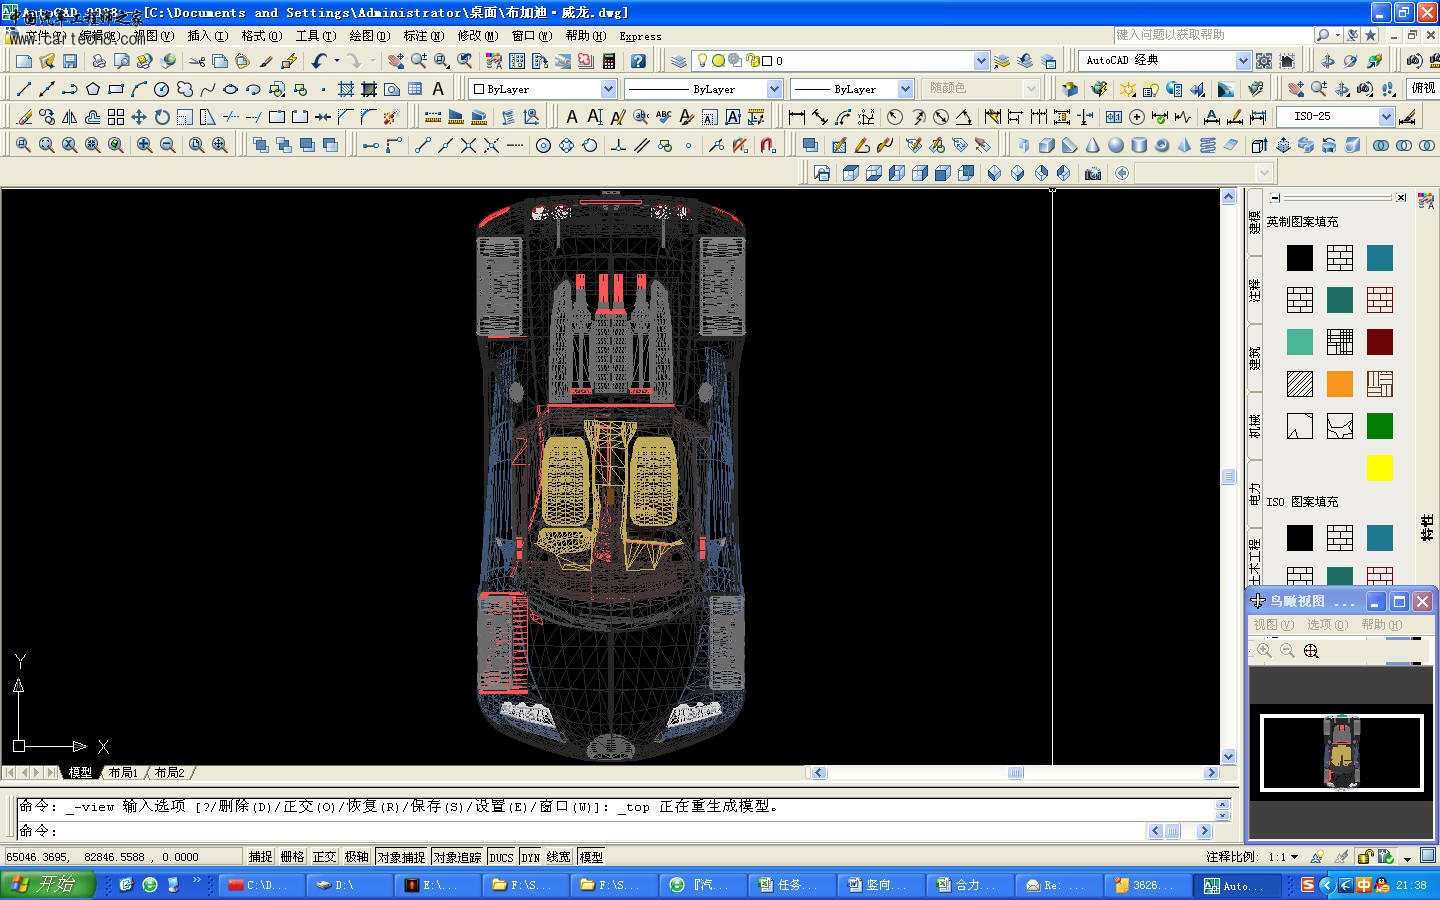Toggle 极轴 polar tracking in status bar
The width and height of the screenshot is (1440, 900).
[356, 857]
